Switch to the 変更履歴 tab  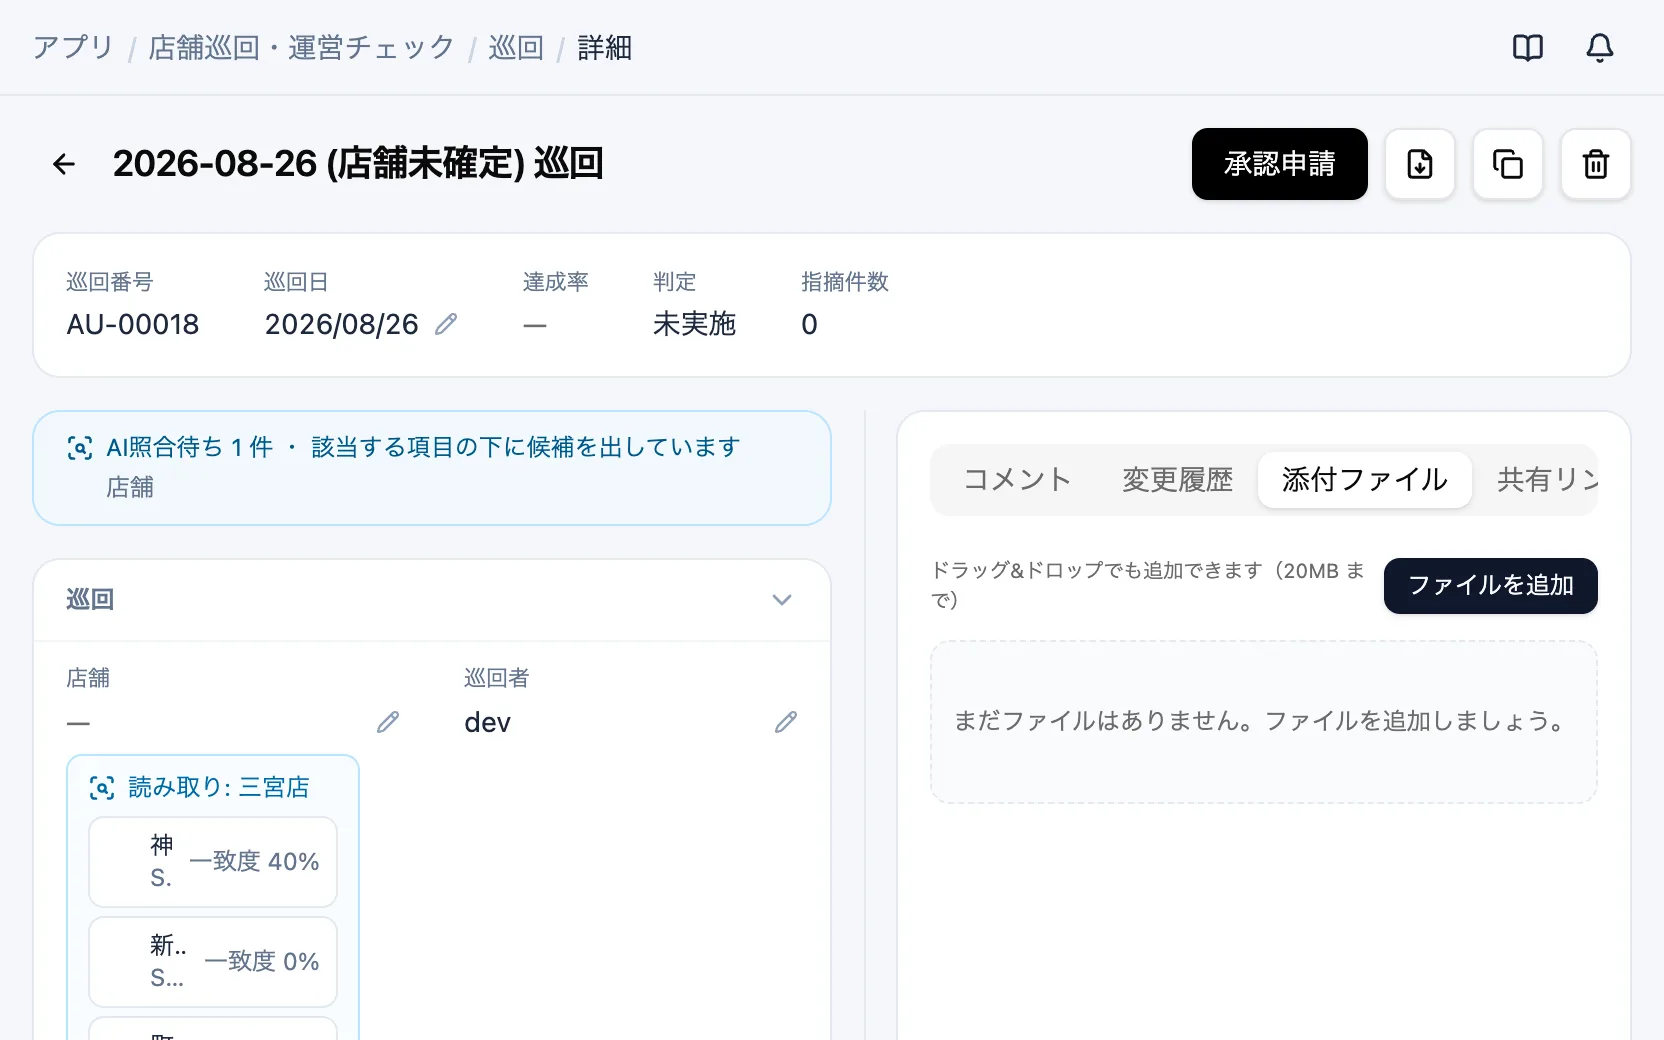click(1177, 480)
